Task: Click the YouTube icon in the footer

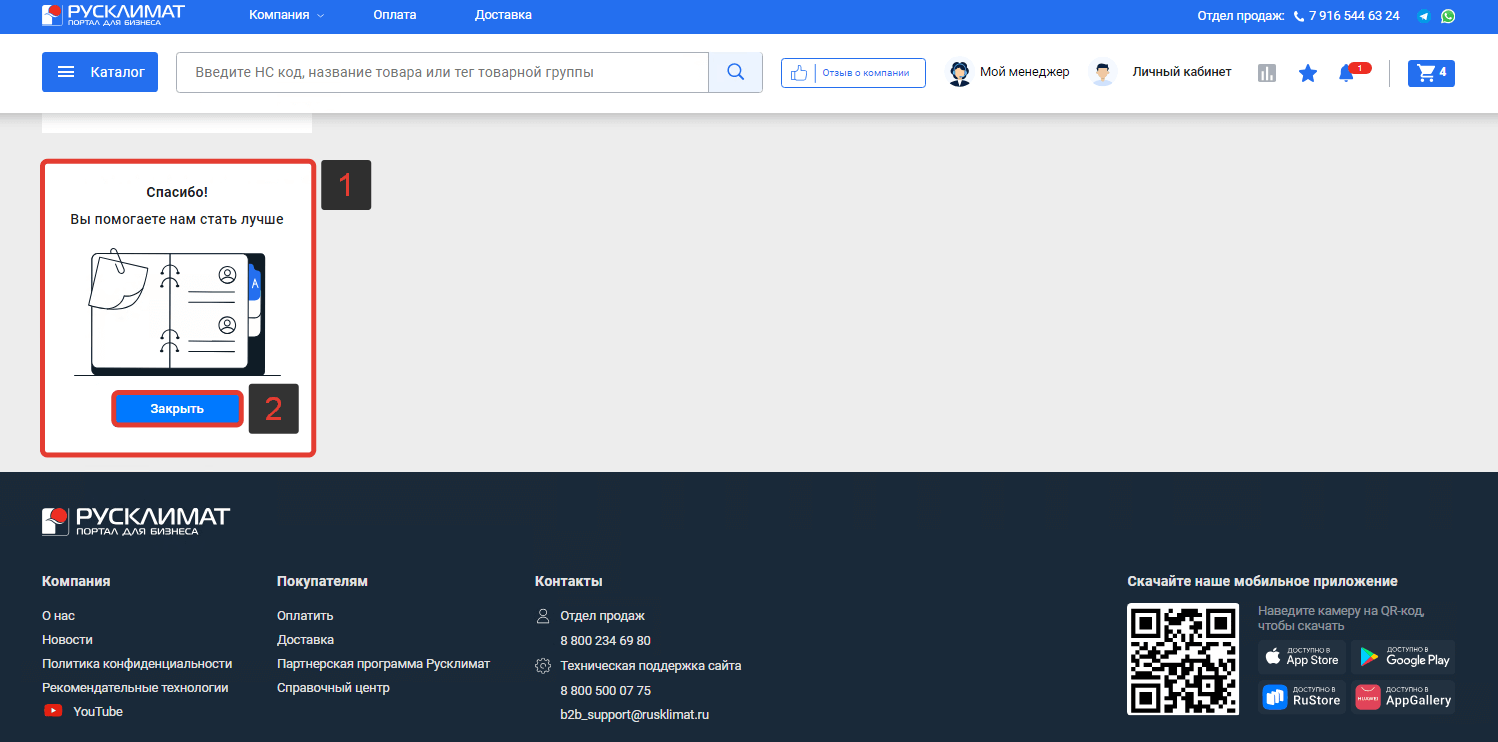Action: (53, 711)
